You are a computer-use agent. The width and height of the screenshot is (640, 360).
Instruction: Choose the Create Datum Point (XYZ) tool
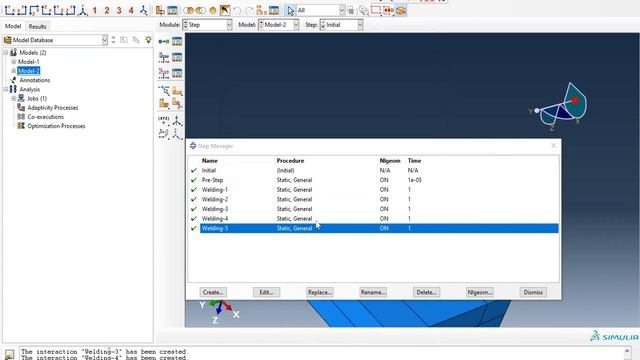[x=164, y=120]
